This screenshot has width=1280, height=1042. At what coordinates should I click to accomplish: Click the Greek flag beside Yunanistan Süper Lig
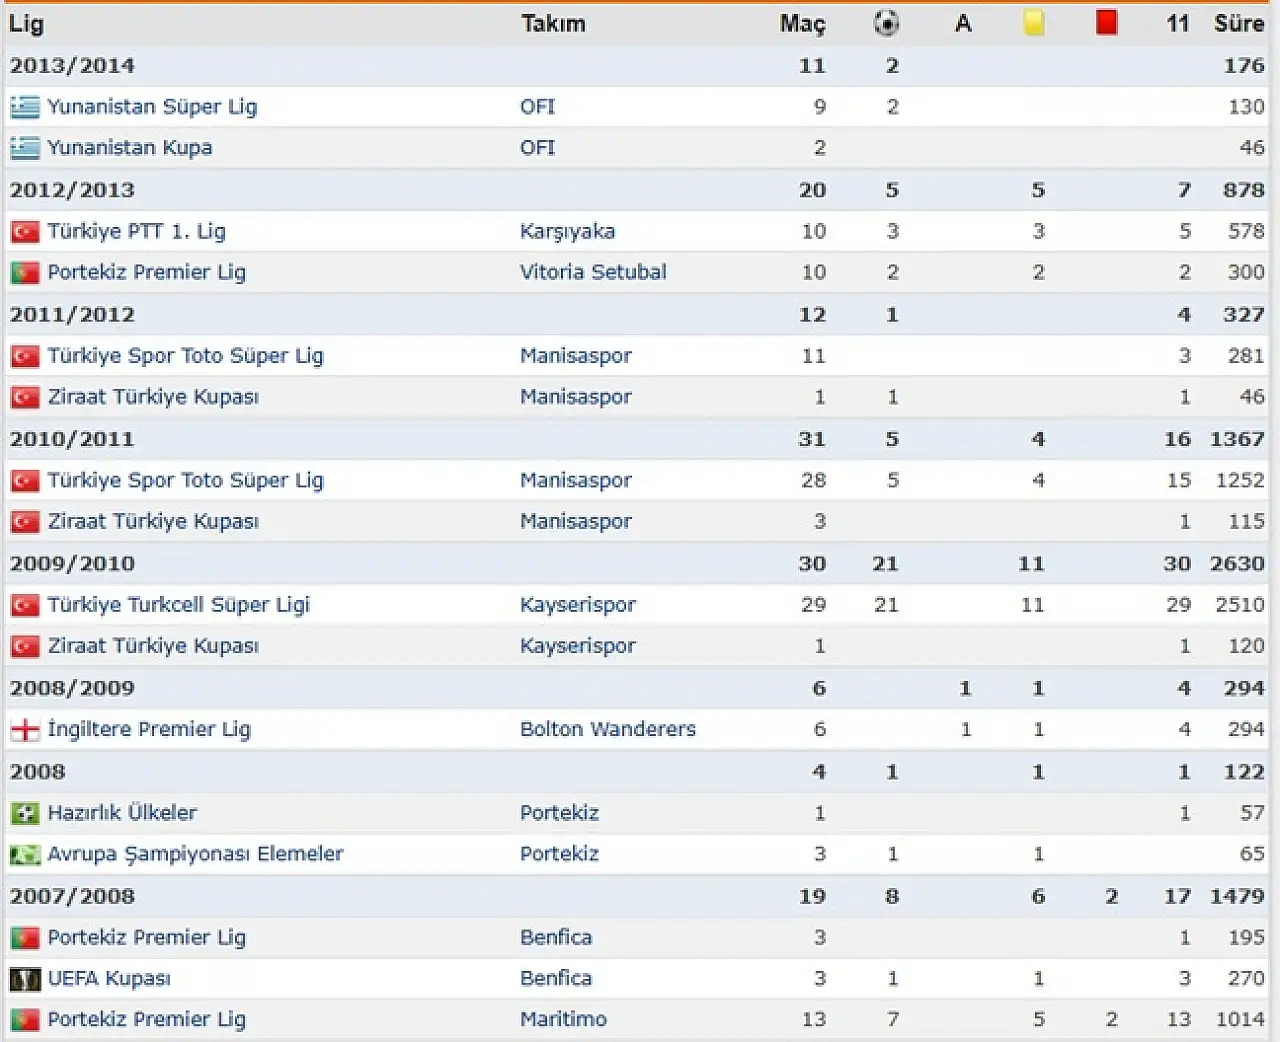point(25,107)
